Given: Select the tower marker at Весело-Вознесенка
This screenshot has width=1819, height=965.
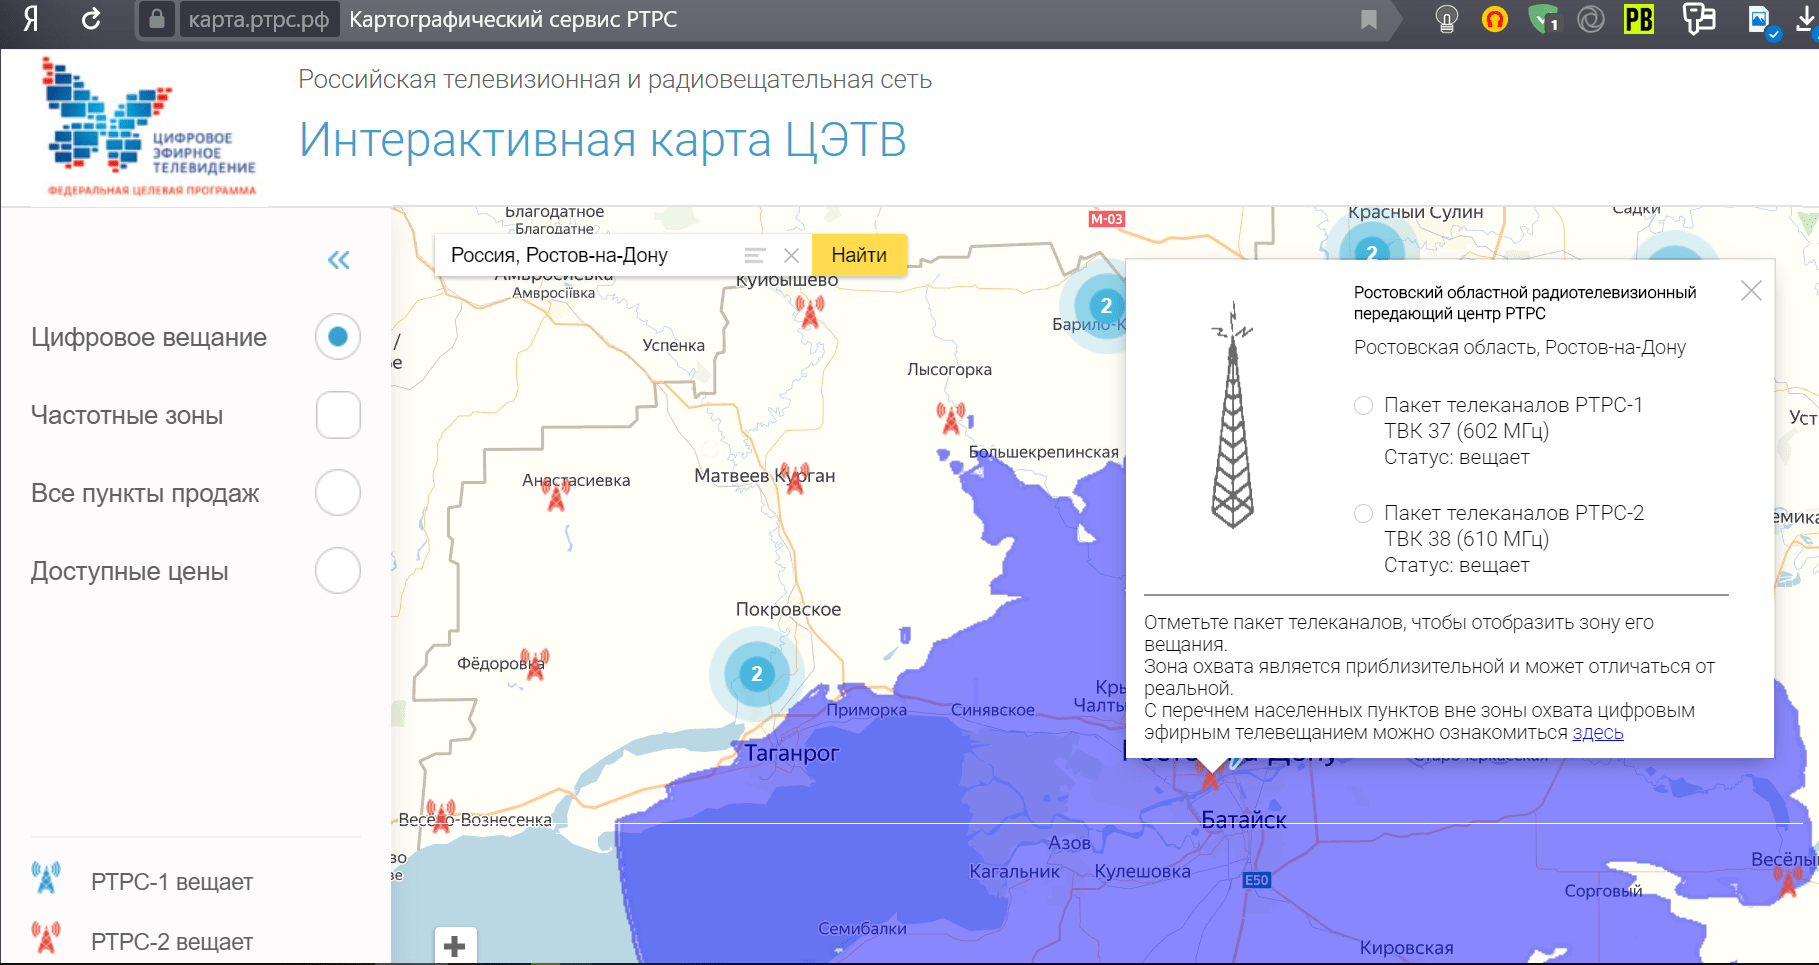Looking at the screenshot, I should [441, 816].
